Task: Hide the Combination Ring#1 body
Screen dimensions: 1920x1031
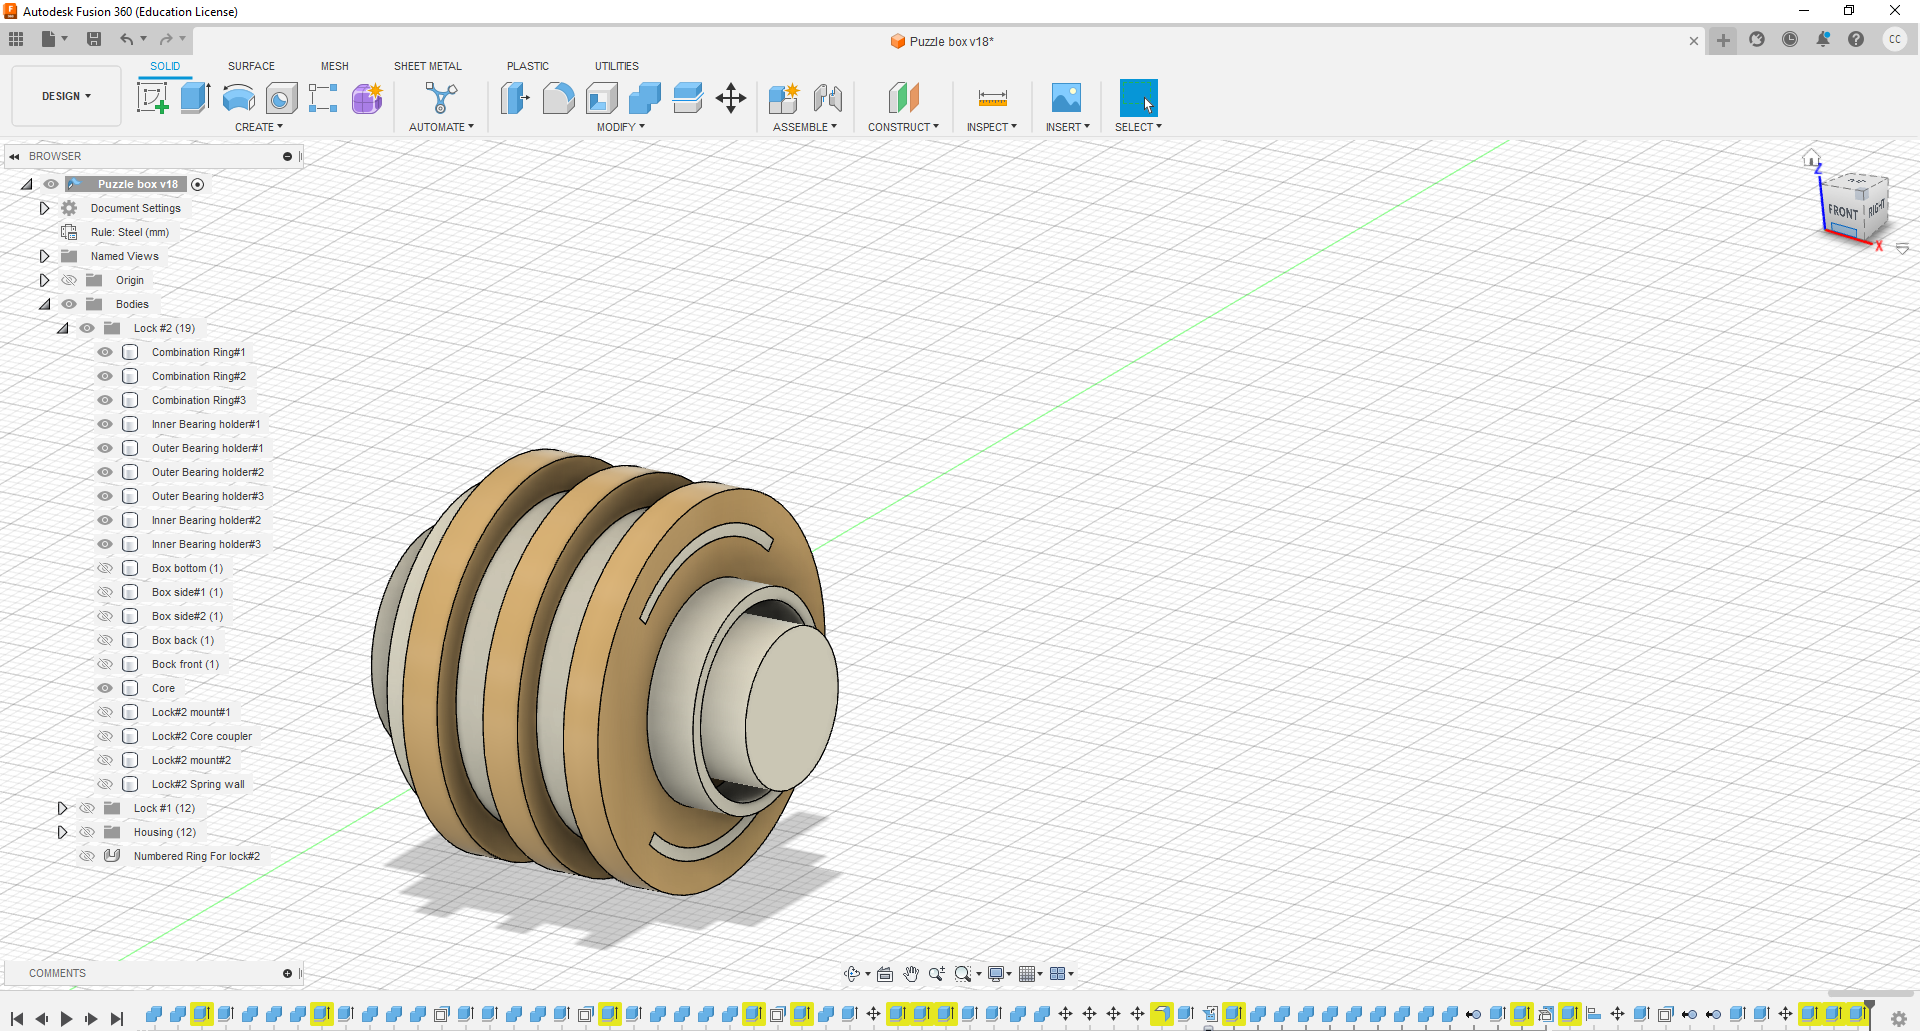Action: click(104, 352)
